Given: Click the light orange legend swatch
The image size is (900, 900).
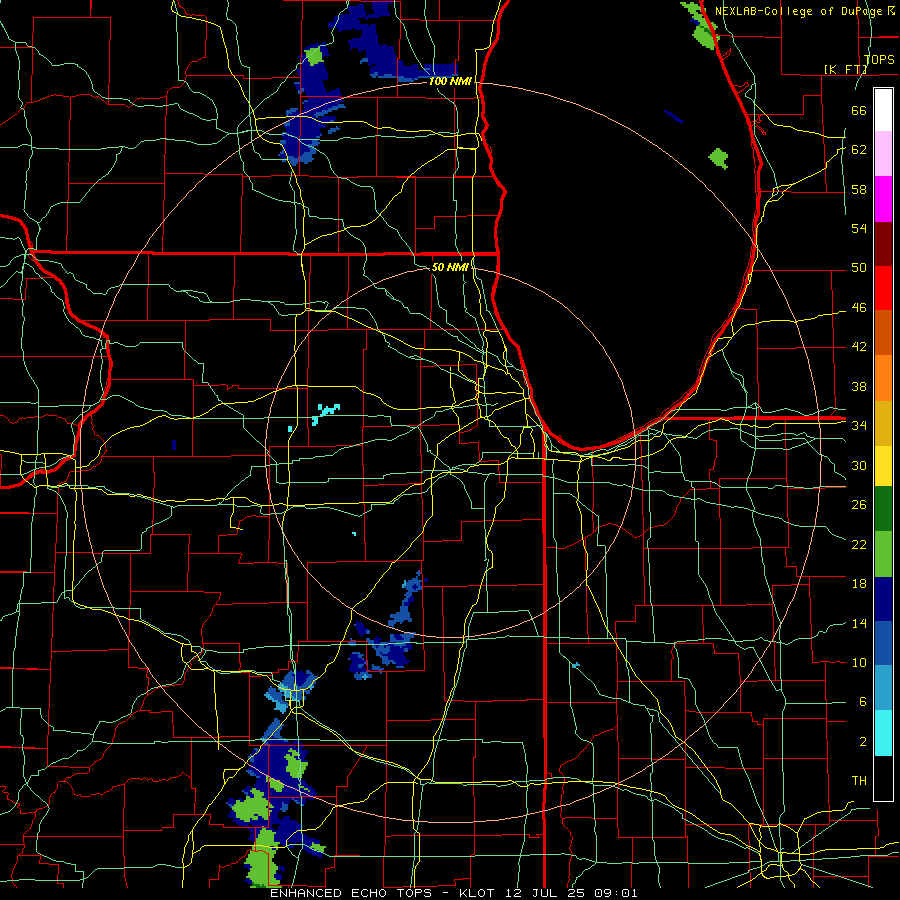Looking at the screenshot, I should (883, 378).
